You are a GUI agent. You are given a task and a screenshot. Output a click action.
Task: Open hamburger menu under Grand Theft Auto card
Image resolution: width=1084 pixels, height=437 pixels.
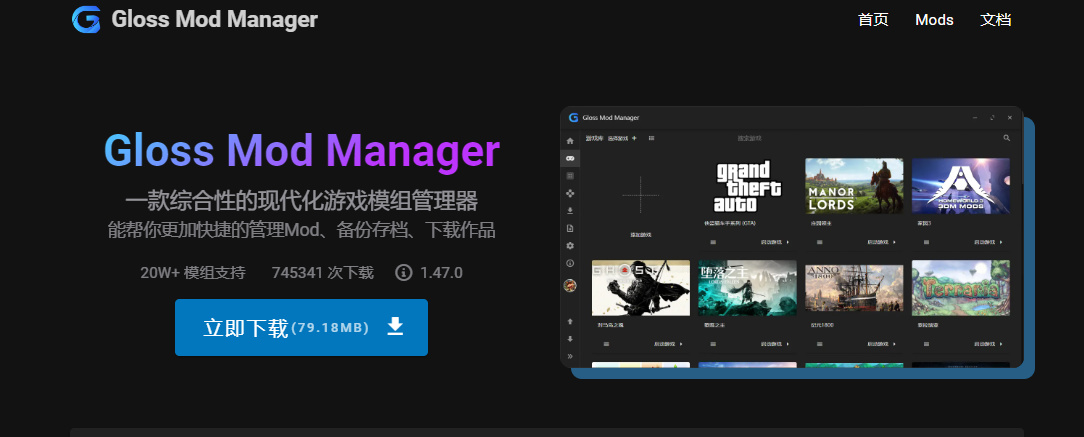[x=713, y=243]
